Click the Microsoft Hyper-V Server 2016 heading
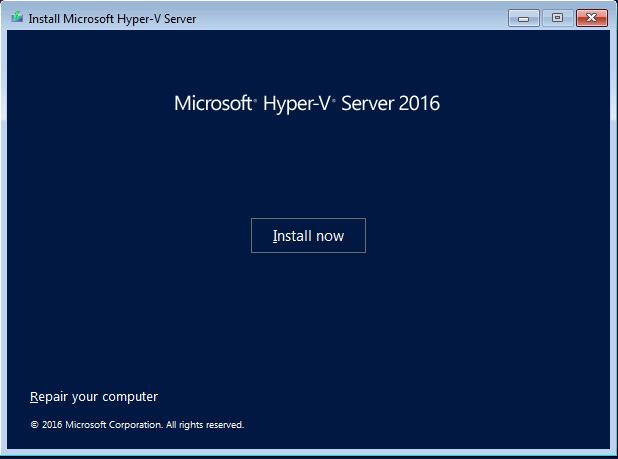618x459 pixels. [x=307, y=104]
